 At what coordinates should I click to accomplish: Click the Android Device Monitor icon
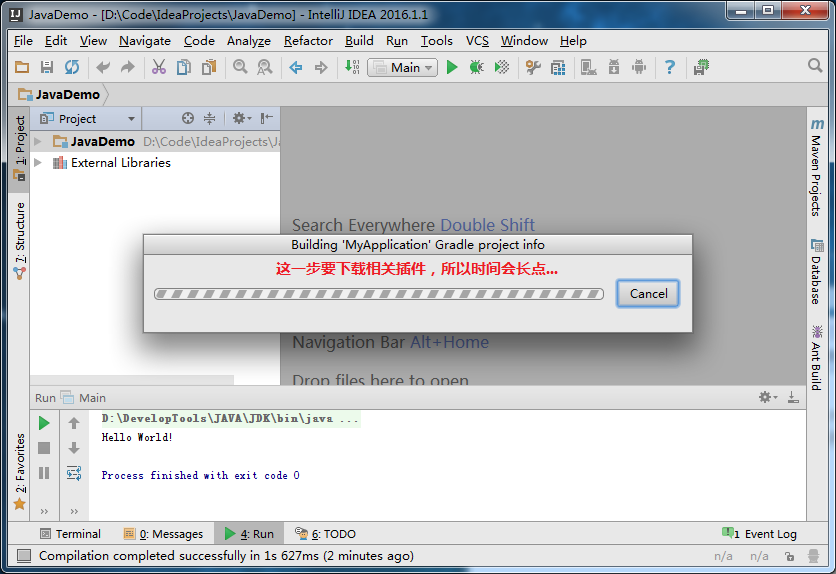[x=639, y=67]
